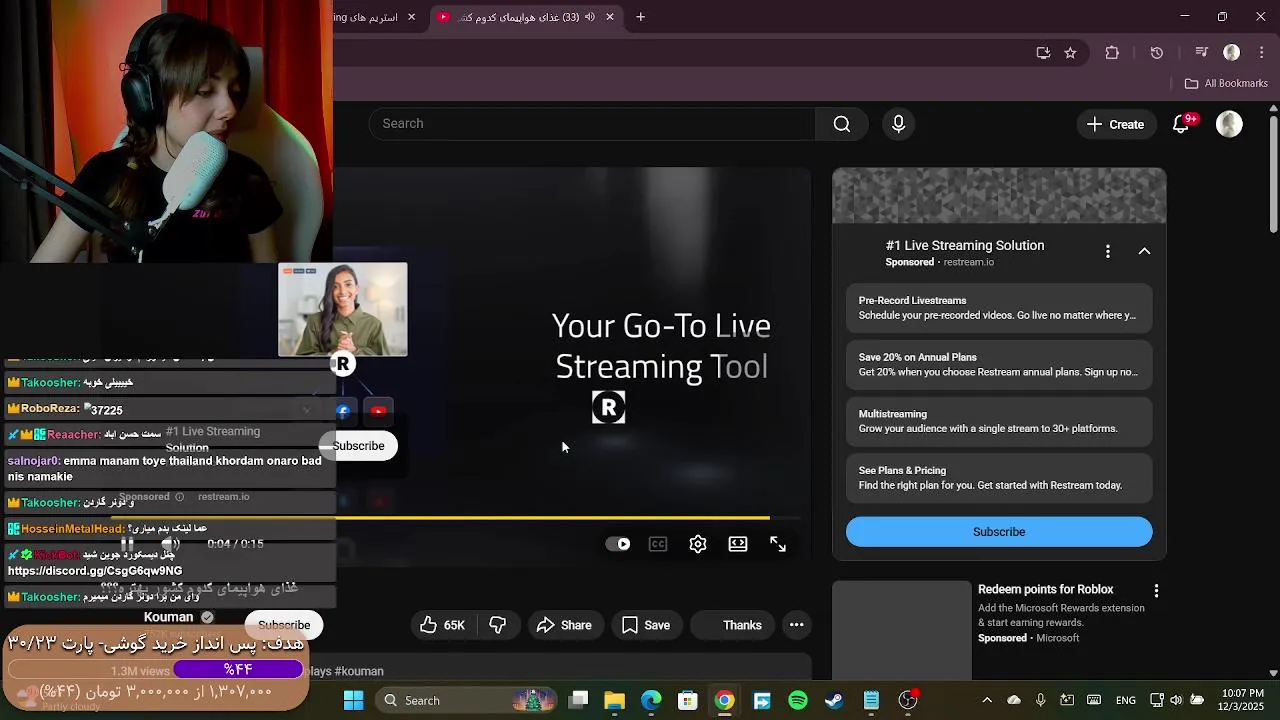Open ad options menu for Restream
1280x720 pixels.
tap(1107, 251)
